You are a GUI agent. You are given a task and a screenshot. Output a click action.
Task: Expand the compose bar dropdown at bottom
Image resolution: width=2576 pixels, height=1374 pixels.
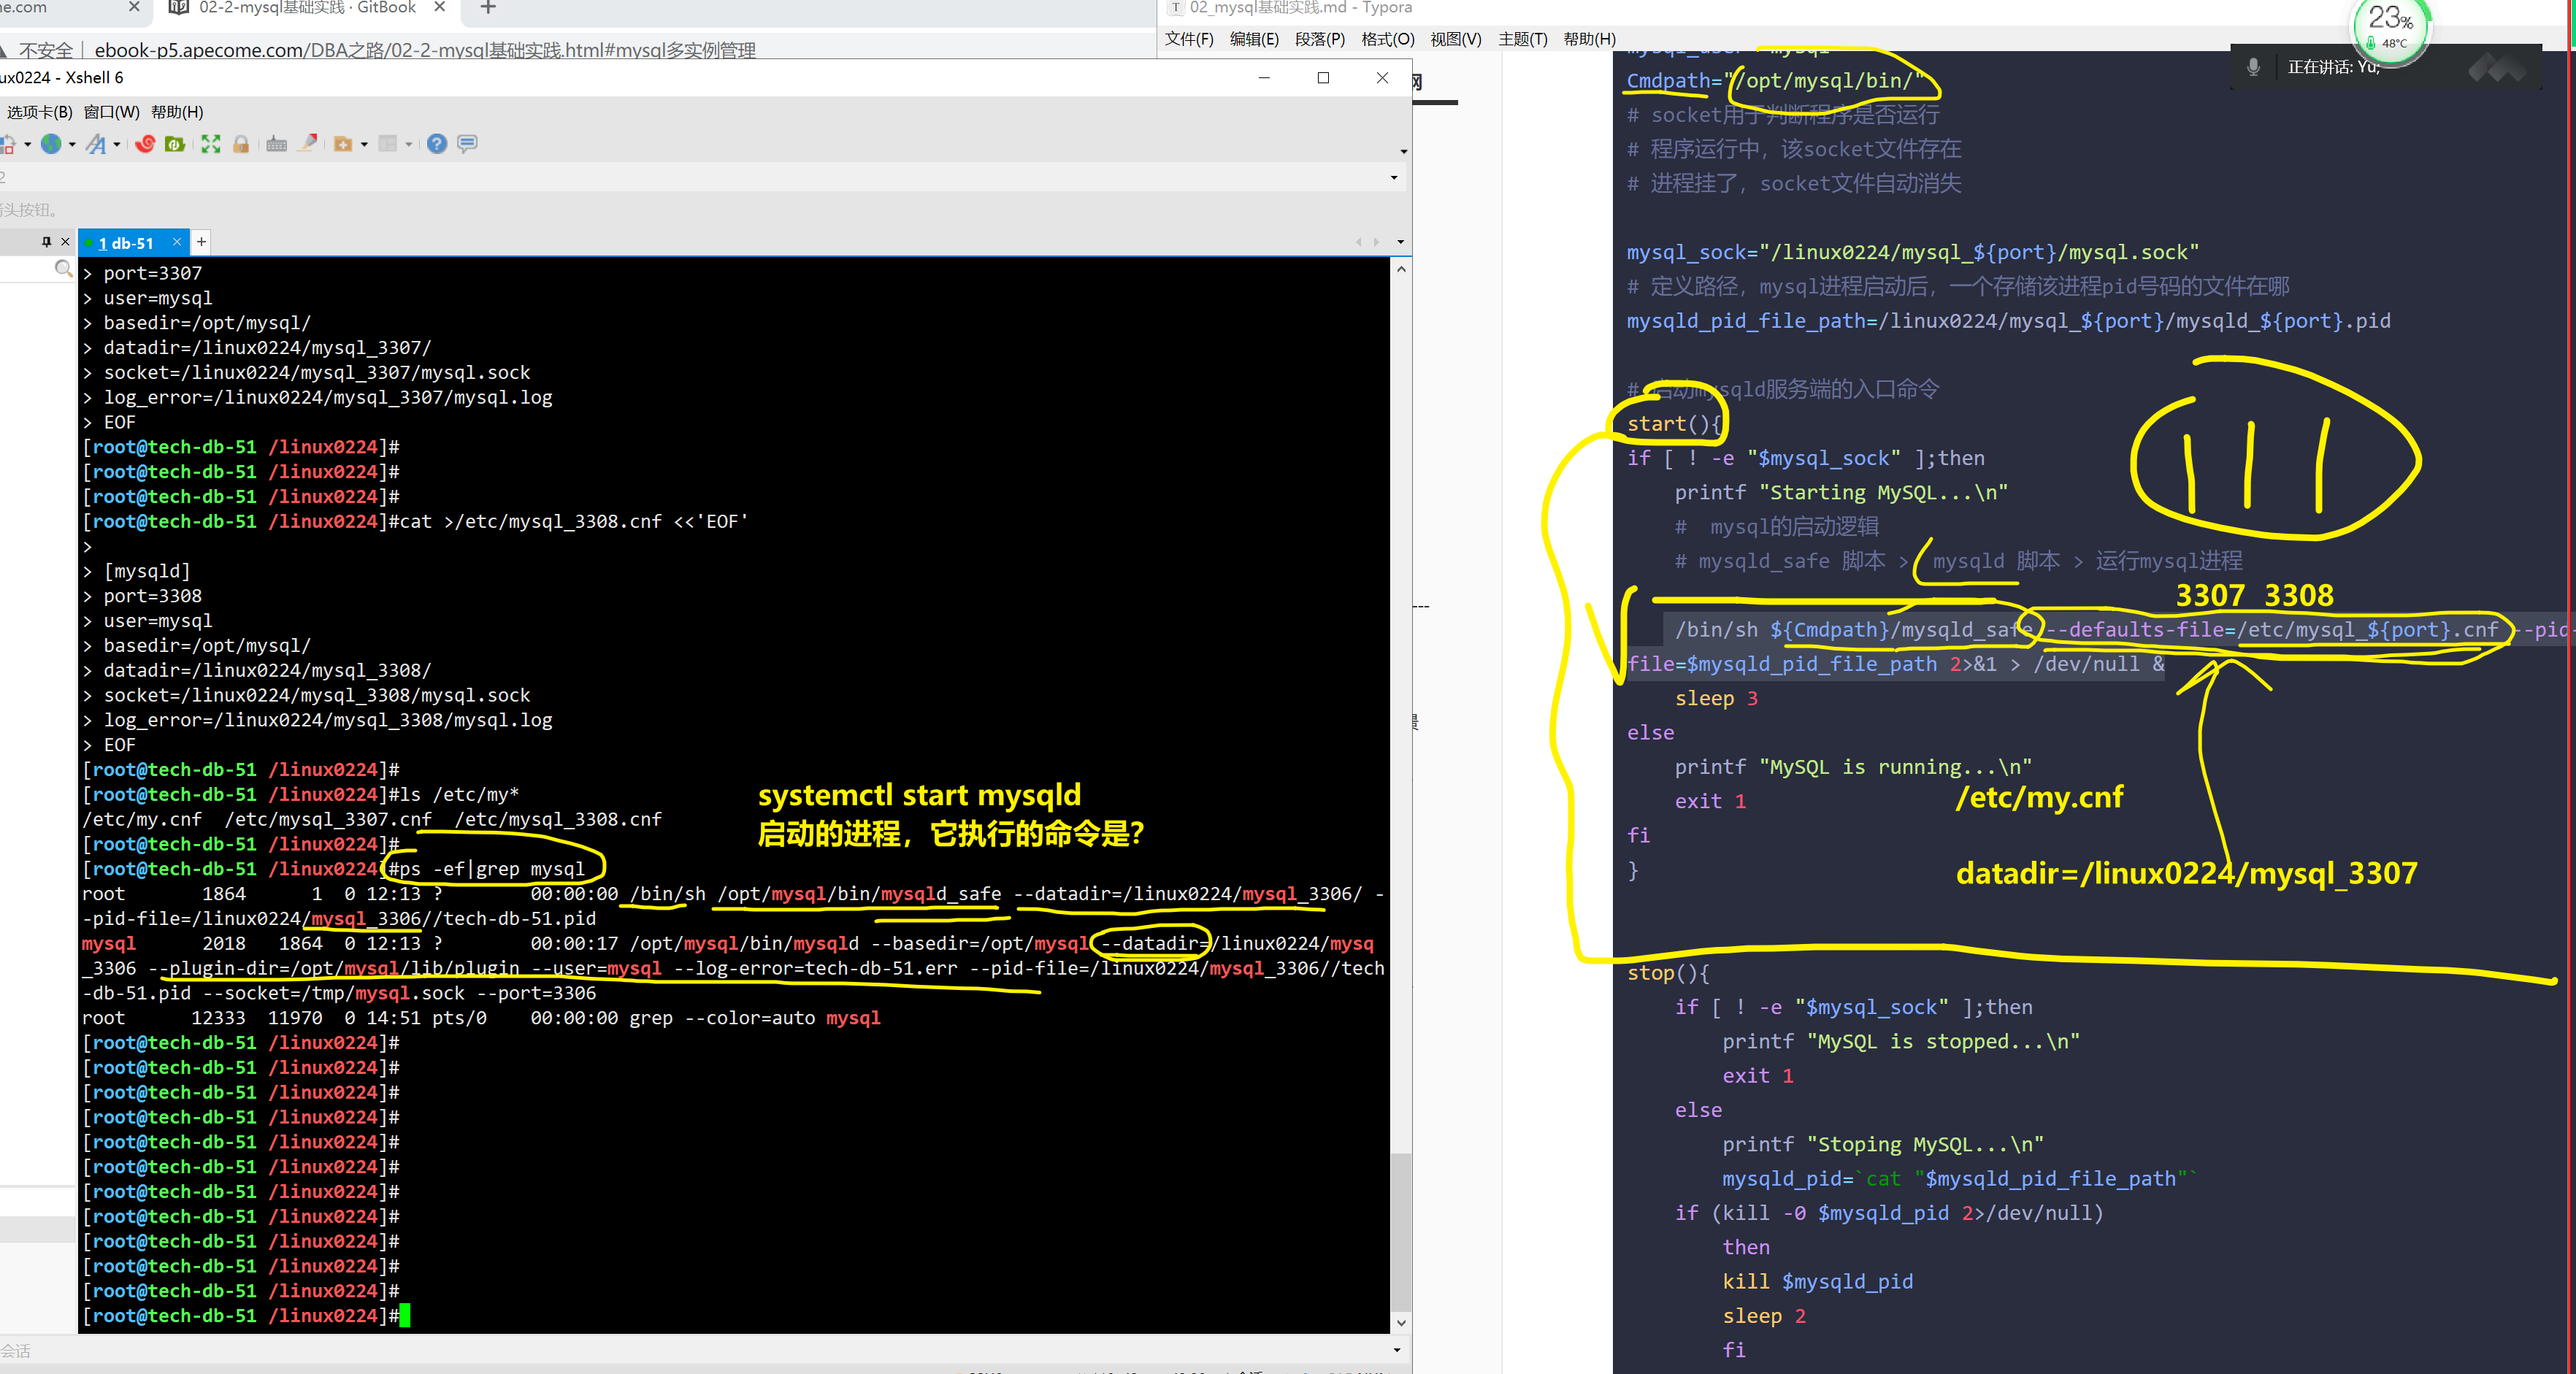pos(1397,1351)
